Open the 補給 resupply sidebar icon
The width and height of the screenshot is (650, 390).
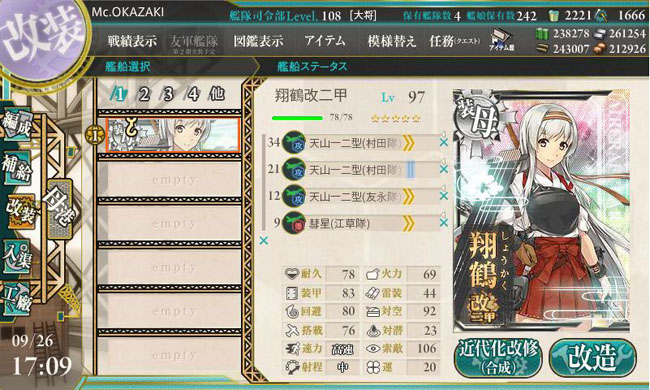(17, 167)
